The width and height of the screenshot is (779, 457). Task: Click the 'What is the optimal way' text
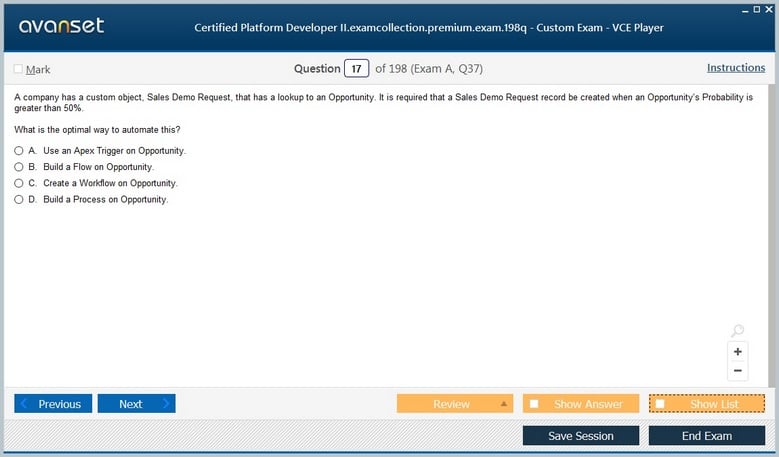97,130
